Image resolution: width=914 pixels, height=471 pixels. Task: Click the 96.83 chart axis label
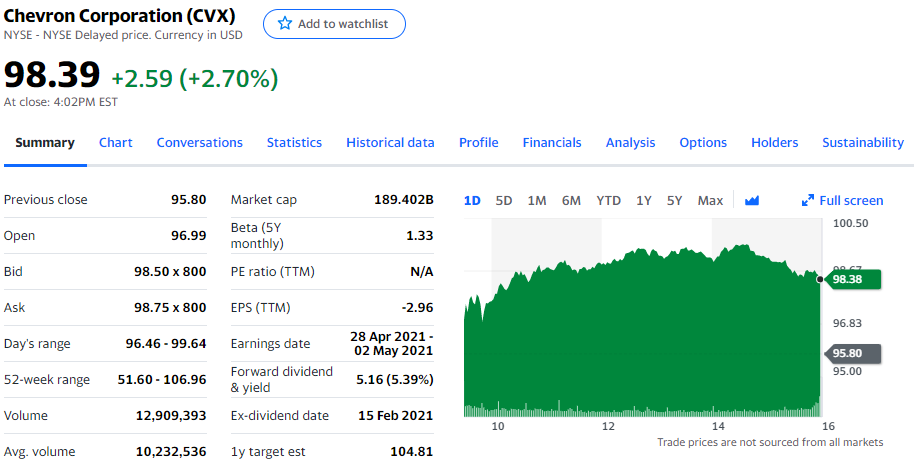(x=847, y=323)
